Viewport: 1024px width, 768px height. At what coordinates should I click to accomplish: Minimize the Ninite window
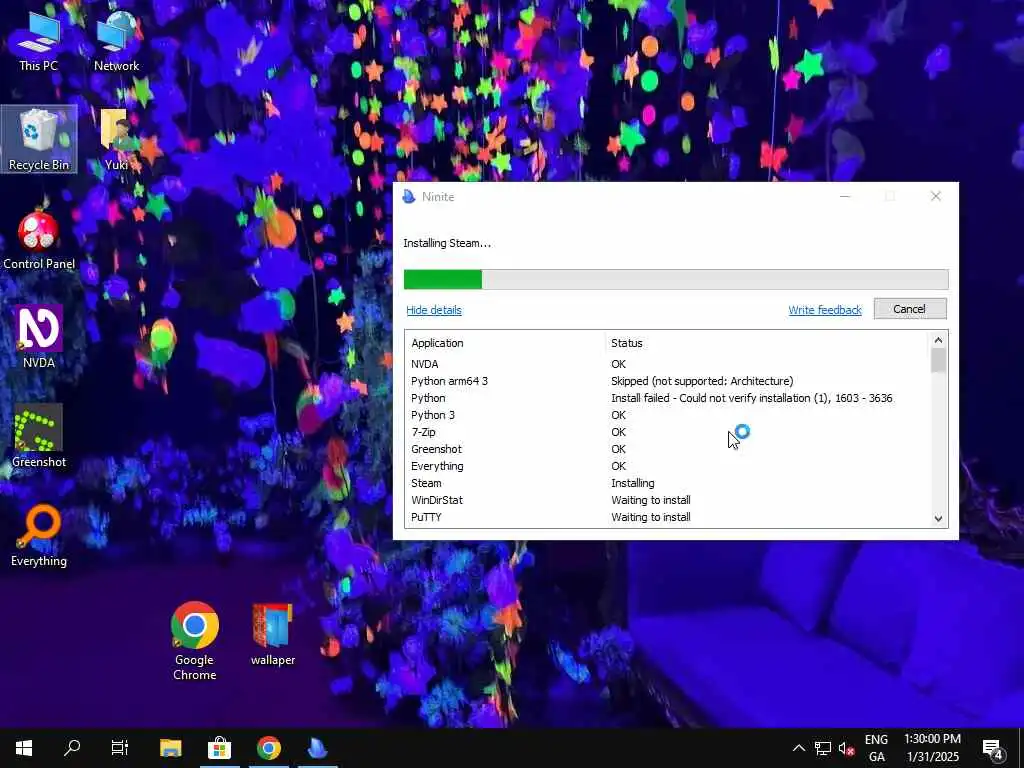click(x=844, y=197)
